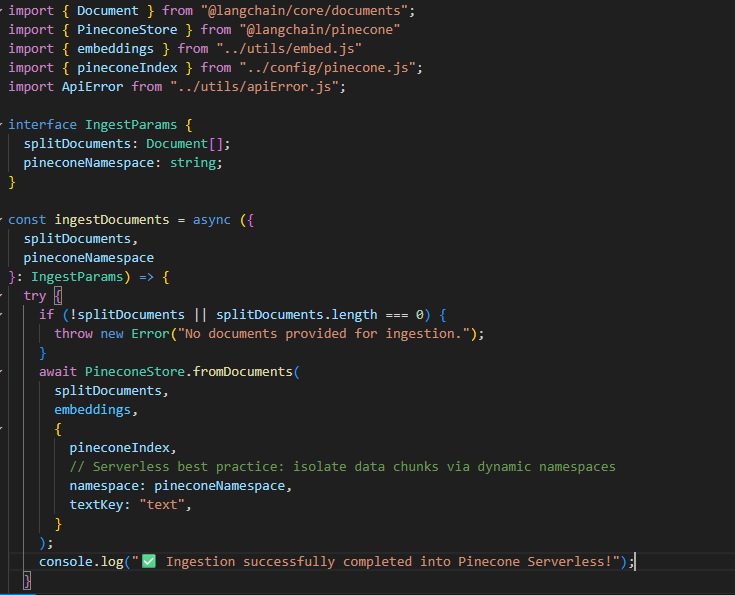The height and width of the screenshot is (595, 735).
Task: Click the log method name
Action: tap(112, 562)
